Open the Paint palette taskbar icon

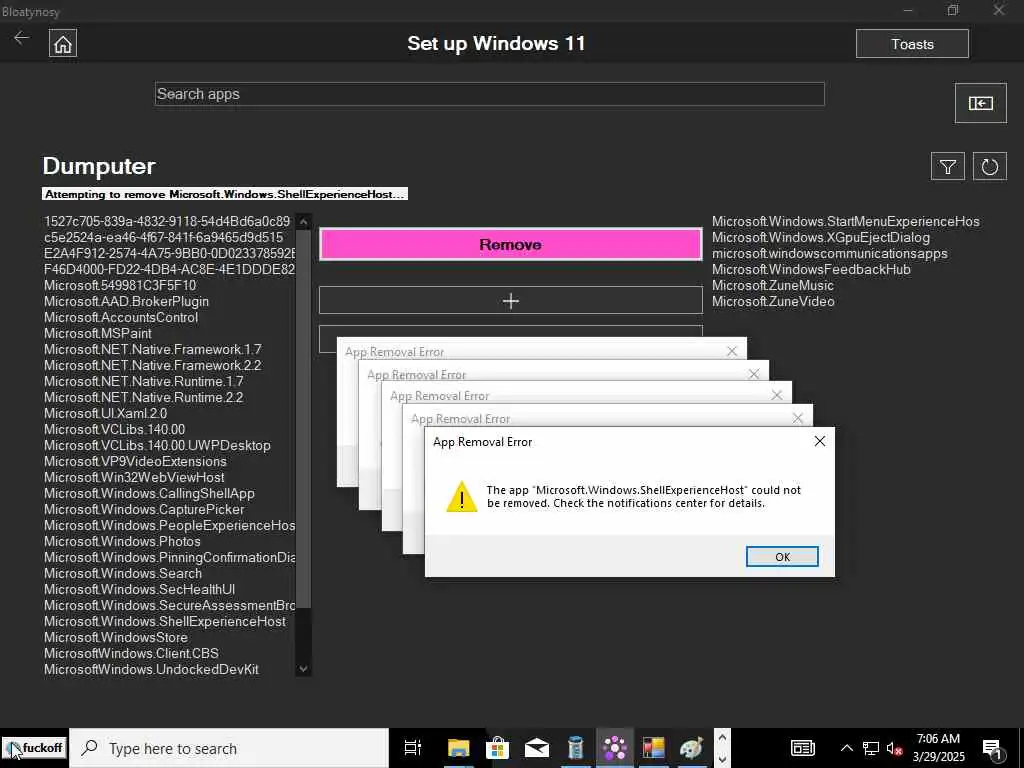coord(691,748)
